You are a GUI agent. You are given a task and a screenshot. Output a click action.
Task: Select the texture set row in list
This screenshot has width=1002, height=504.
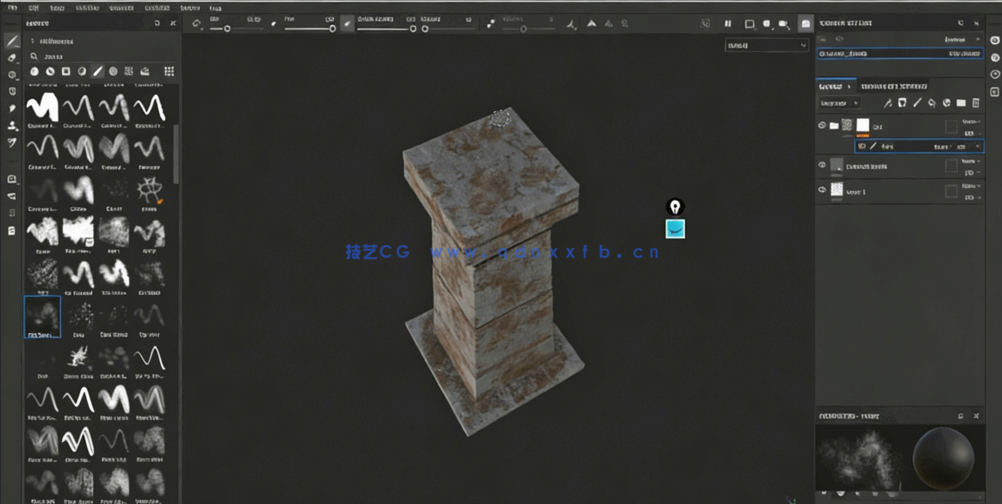tap(900, 54)
